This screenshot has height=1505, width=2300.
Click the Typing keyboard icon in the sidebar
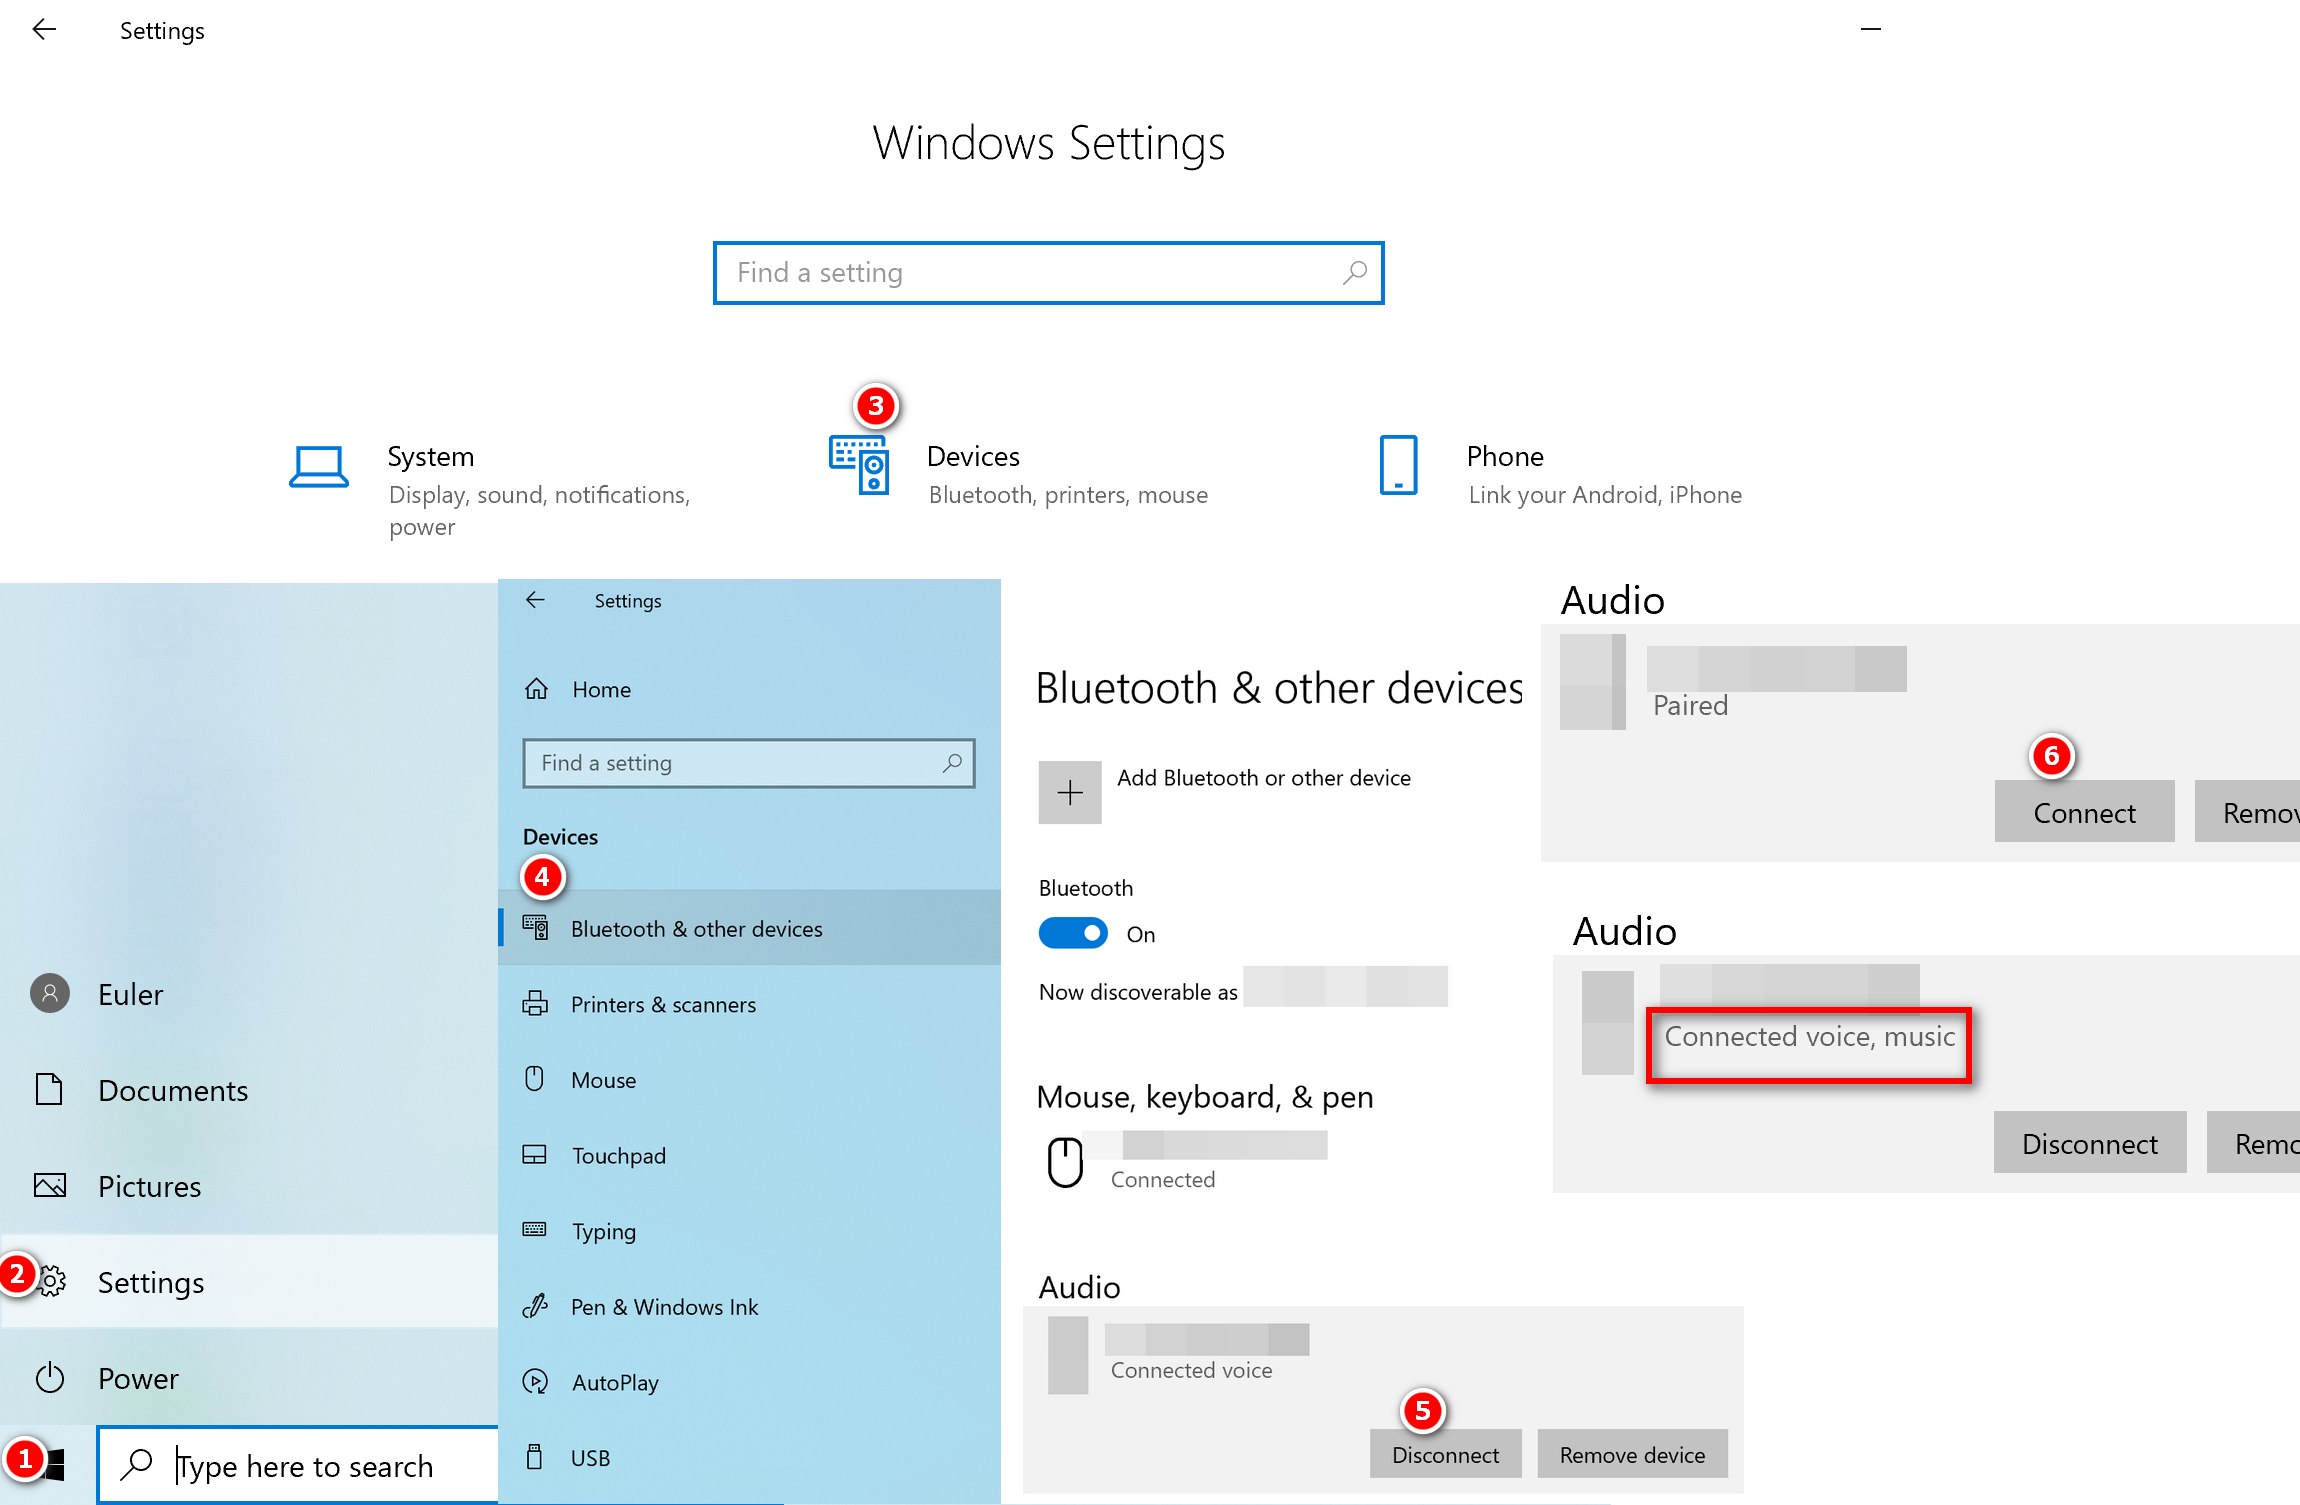[535, 1230]
